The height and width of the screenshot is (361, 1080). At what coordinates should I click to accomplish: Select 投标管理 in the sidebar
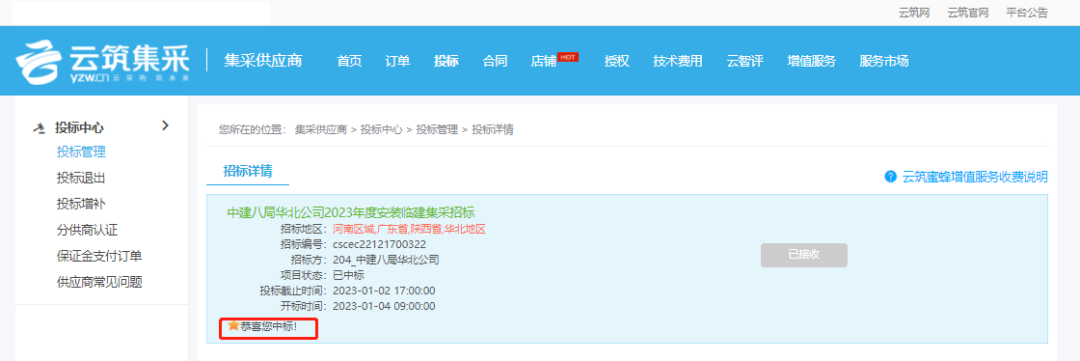pyautogui.click(x=81, y=152)
